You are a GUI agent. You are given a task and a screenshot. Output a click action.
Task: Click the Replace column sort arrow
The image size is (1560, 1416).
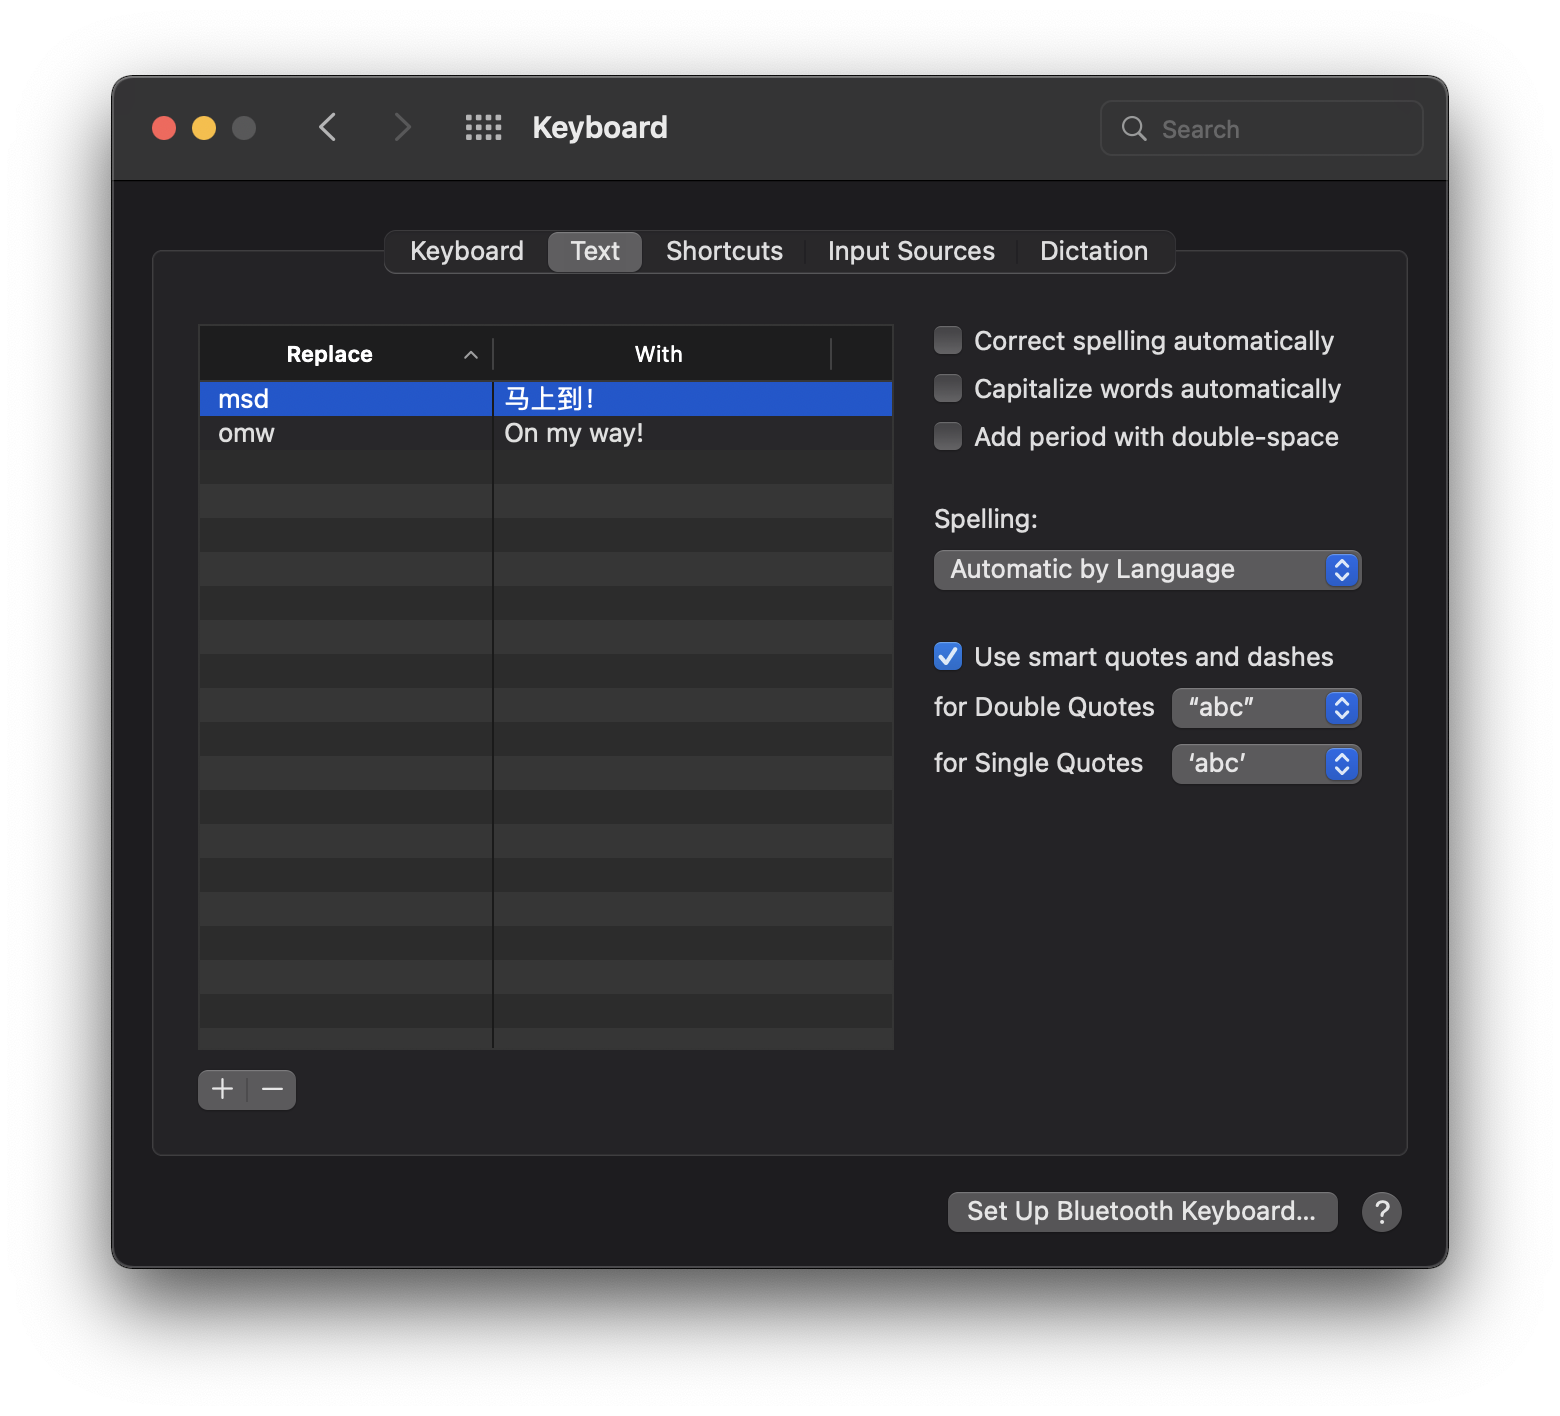[470, 355]
